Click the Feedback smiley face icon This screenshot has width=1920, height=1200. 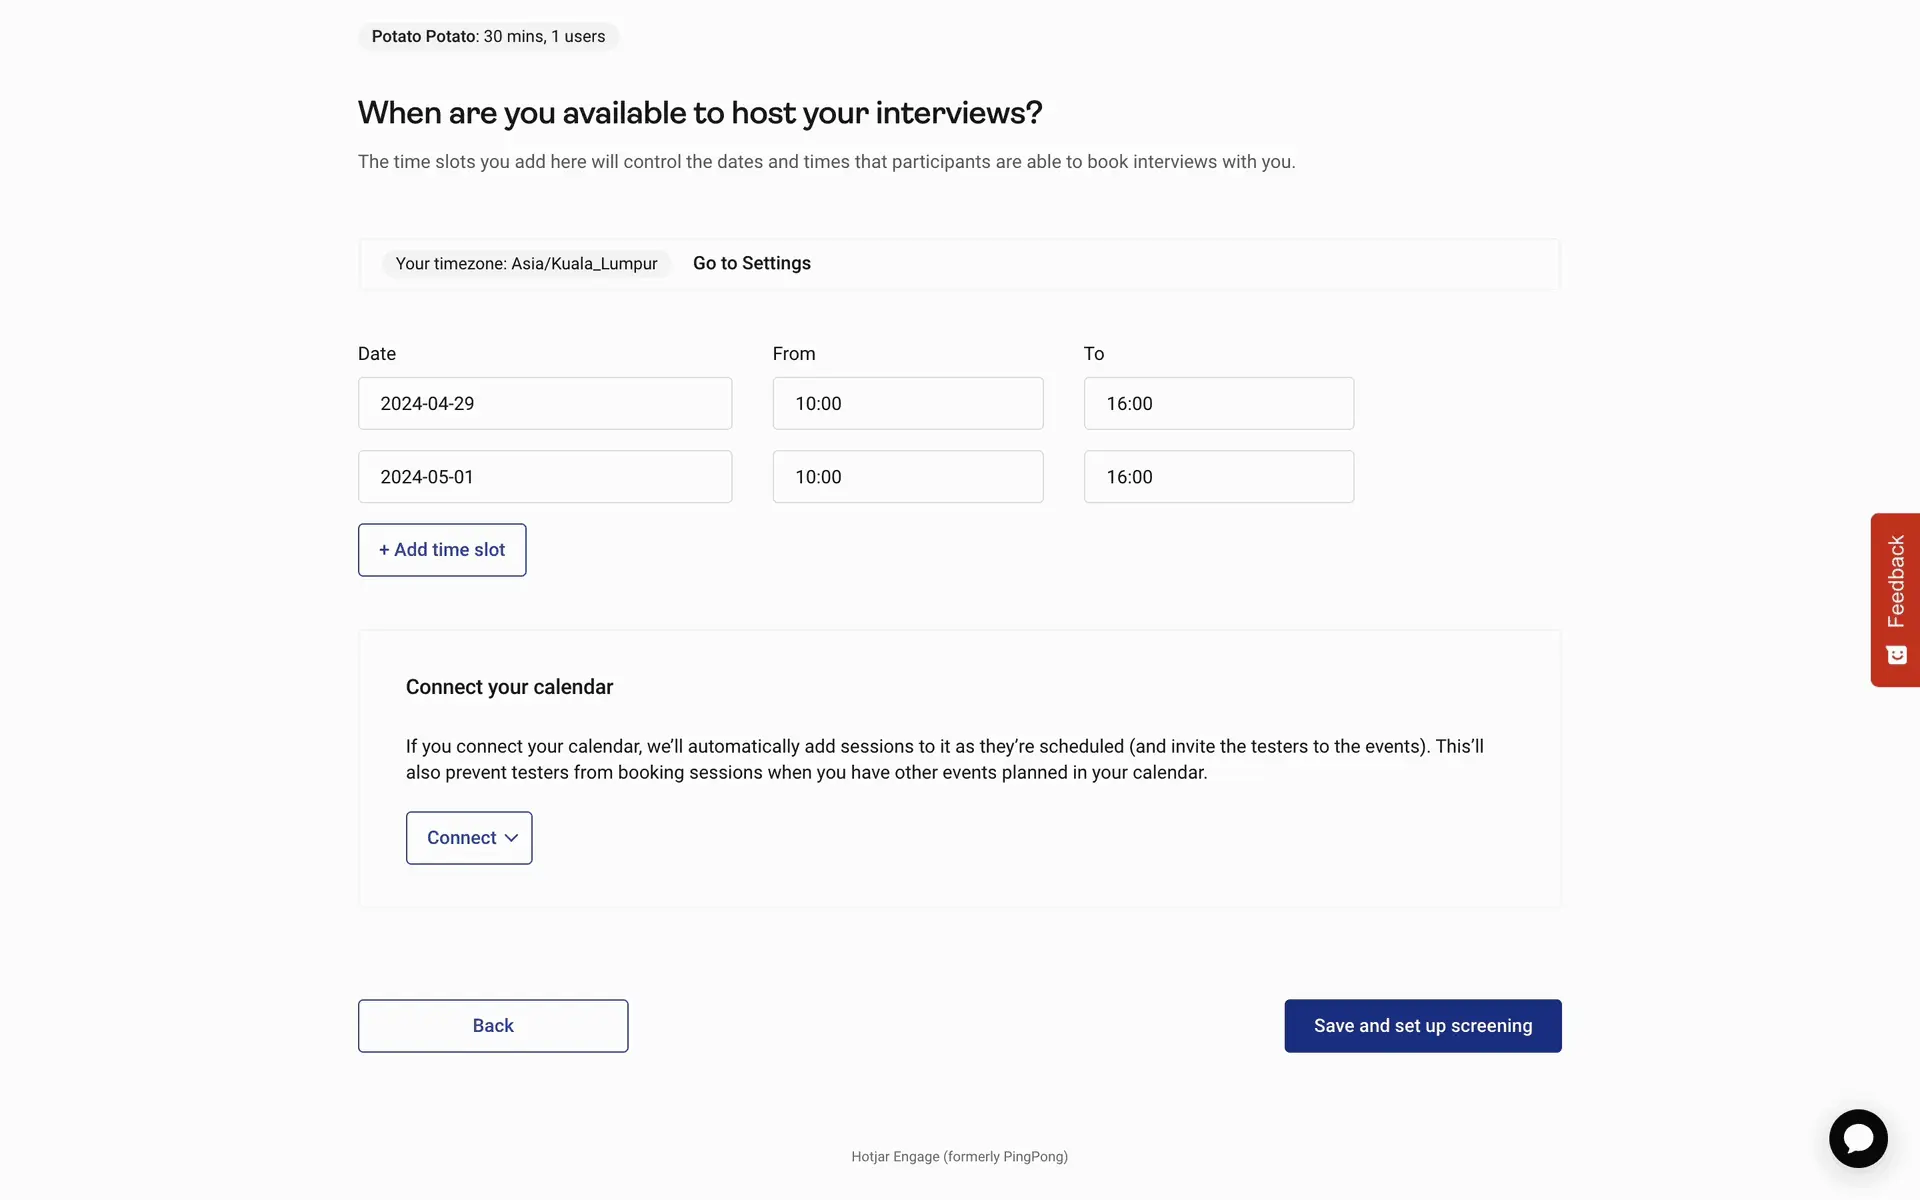[x=1896, y=655]
